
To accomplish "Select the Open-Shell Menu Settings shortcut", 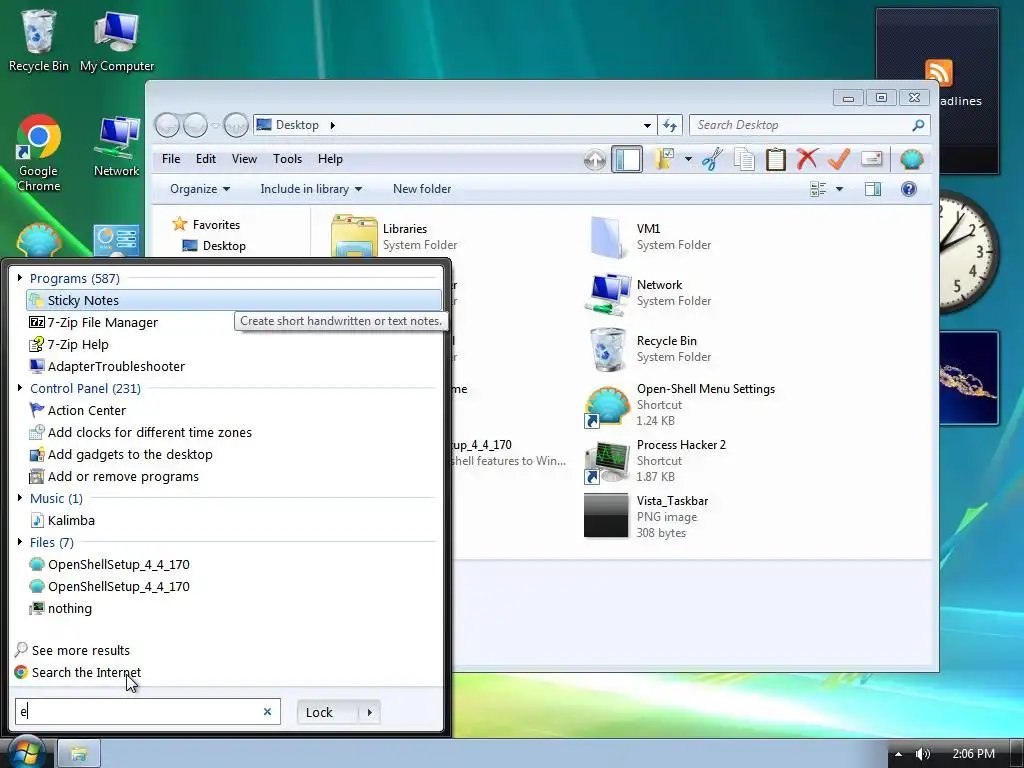I will tap(679, 405).
